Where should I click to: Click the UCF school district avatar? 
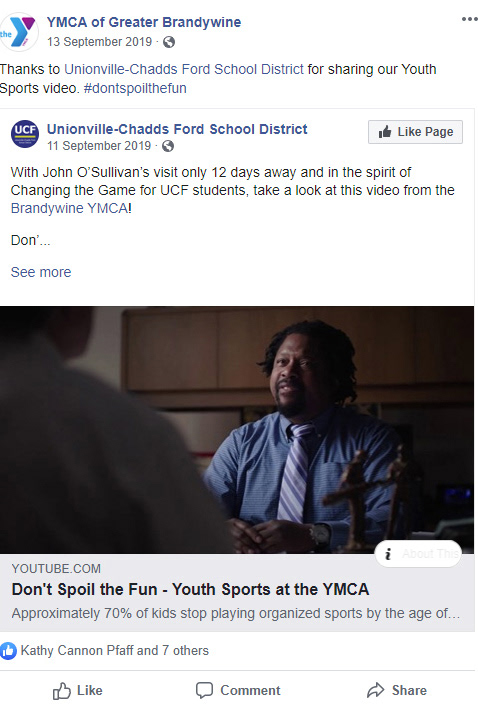pos(25,134)
